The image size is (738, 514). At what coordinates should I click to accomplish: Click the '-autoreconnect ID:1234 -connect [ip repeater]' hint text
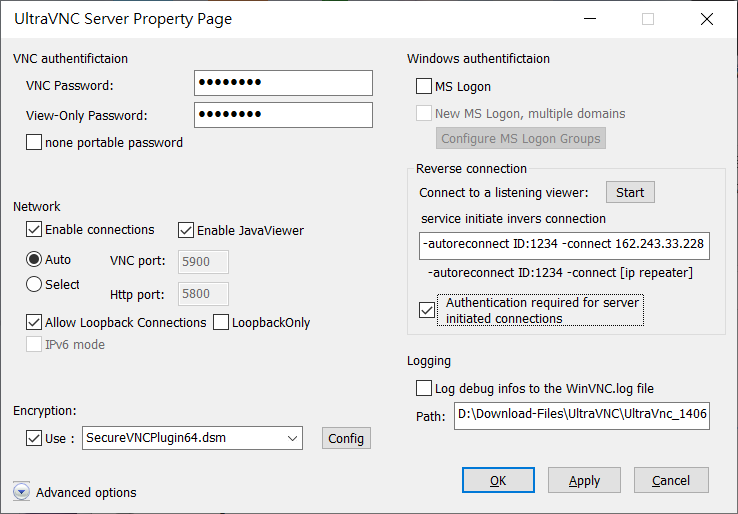(560, 273)
